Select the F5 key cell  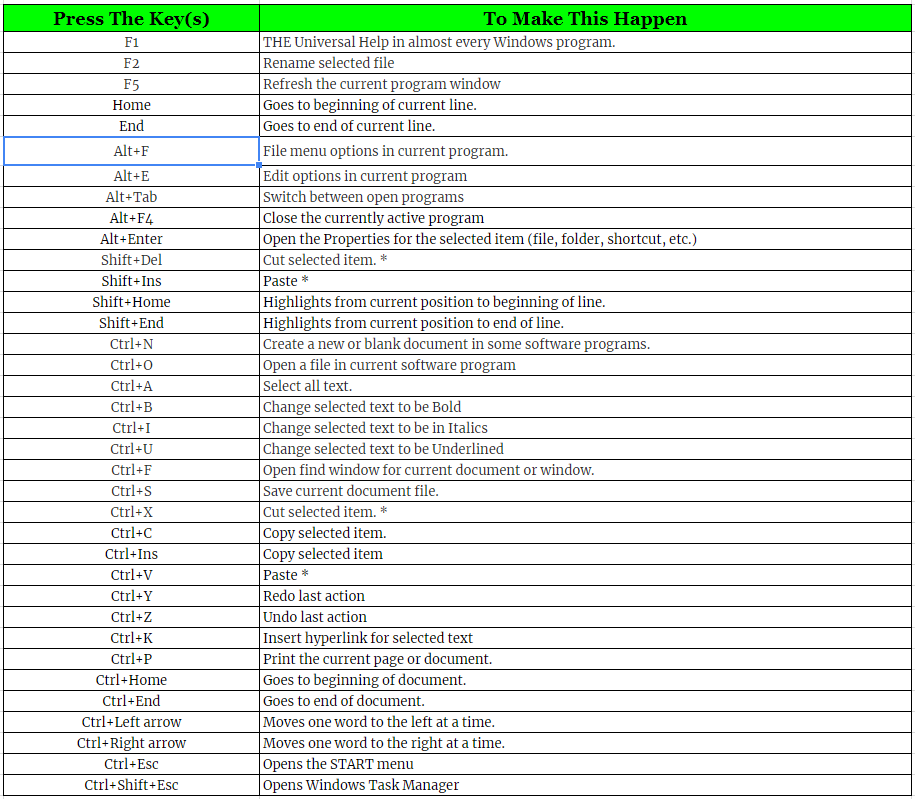(x=131, y=84)
